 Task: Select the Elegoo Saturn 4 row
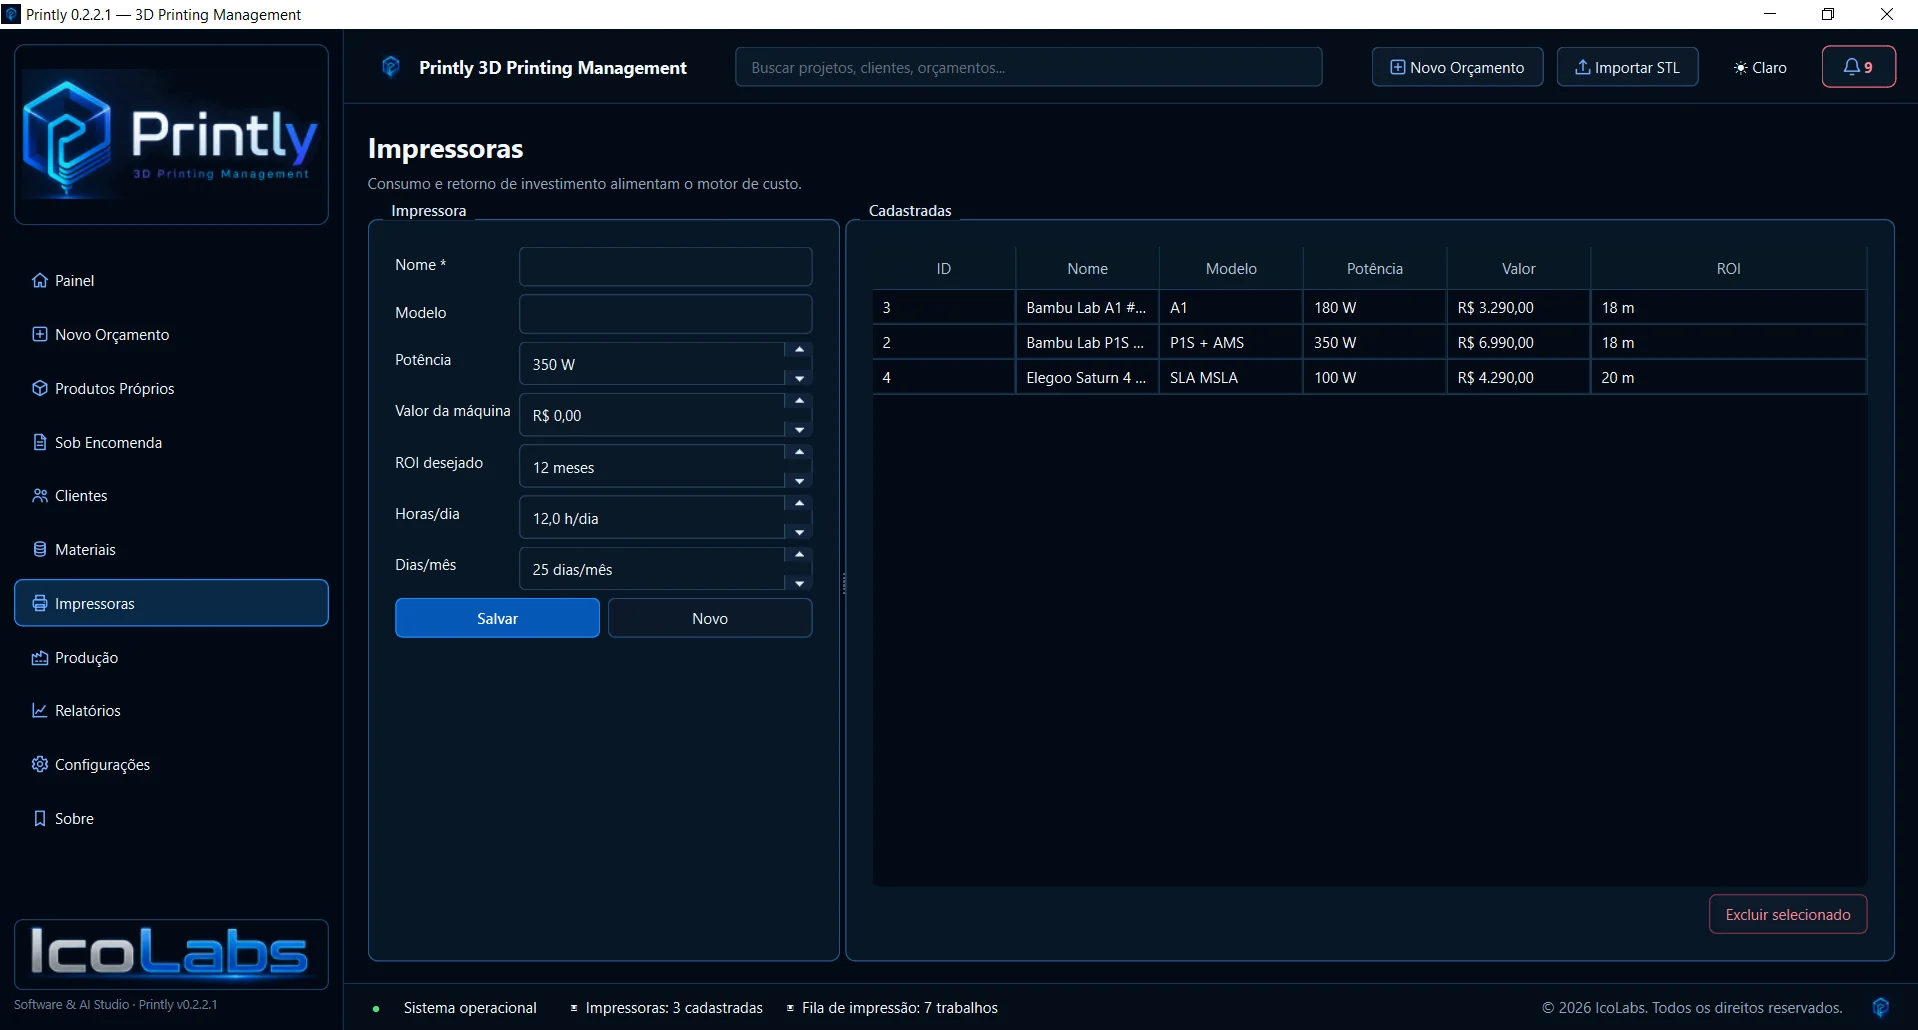pyautogui.click(x=1369, y=378)
